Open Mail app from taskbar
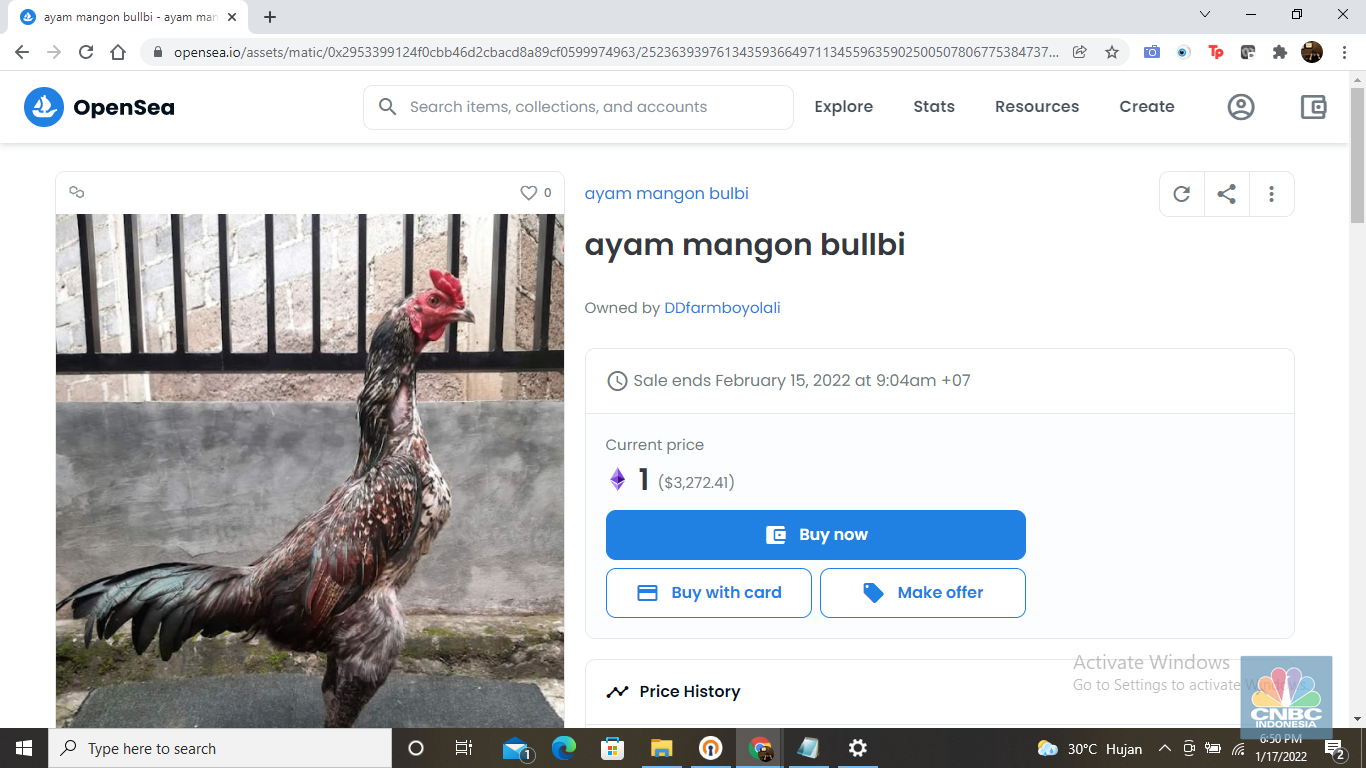This screenshot has width=1366, height=768. coord(516,748)
